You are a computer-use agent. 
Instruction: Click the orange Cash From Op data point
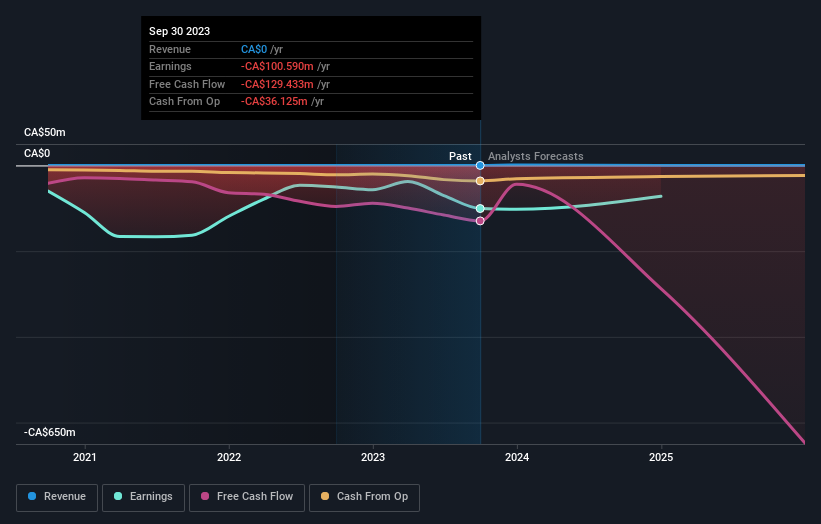(x=480, y=181)
